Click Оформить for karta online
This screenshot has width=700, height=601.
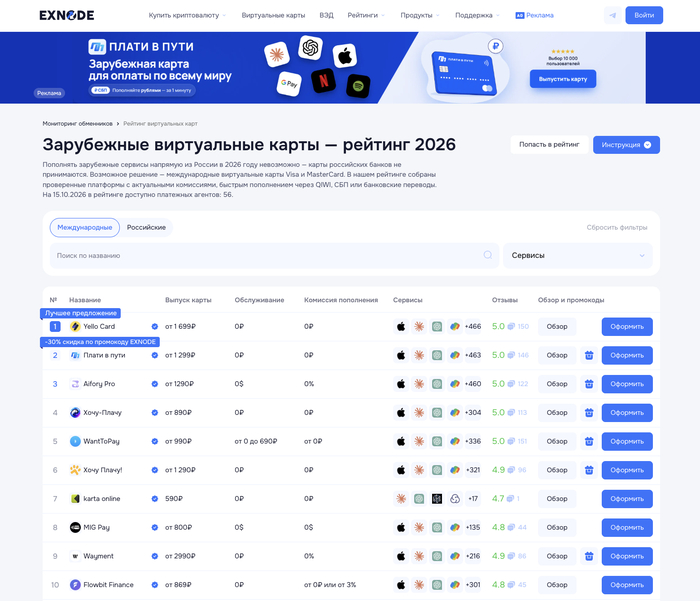627,499
